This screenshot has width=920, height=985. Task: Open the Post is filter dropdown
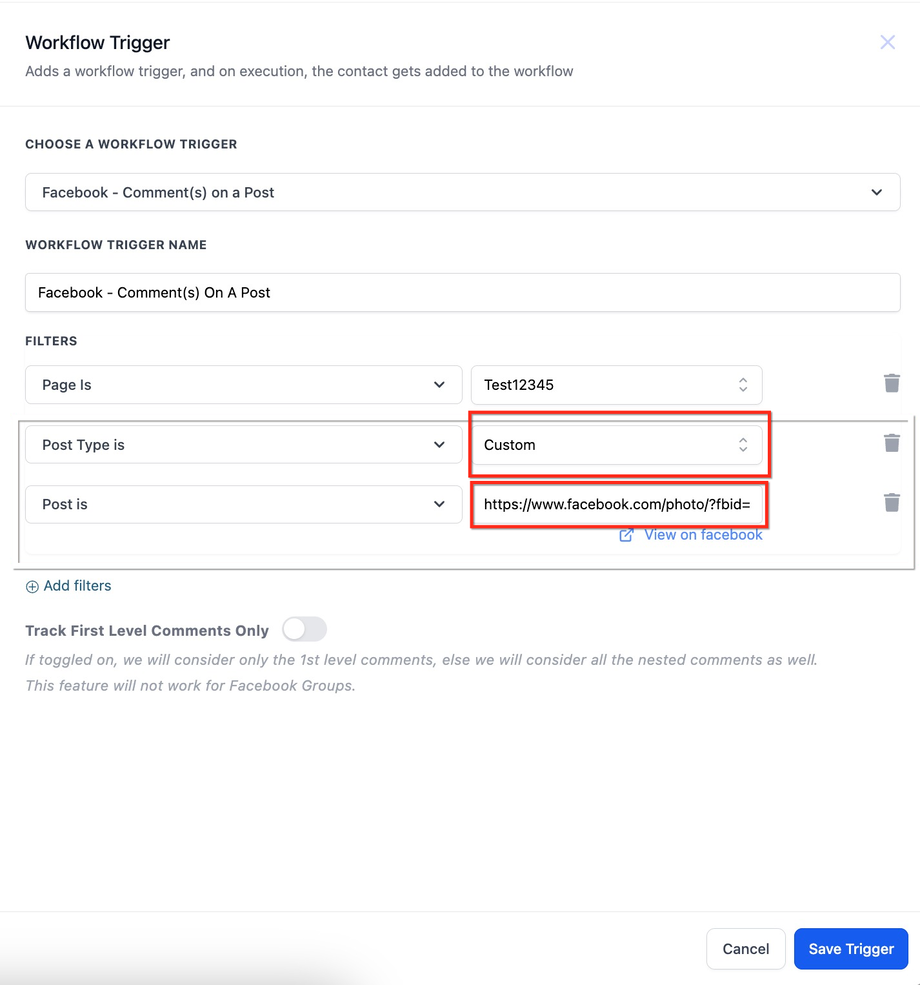click(x=244, y=504)
